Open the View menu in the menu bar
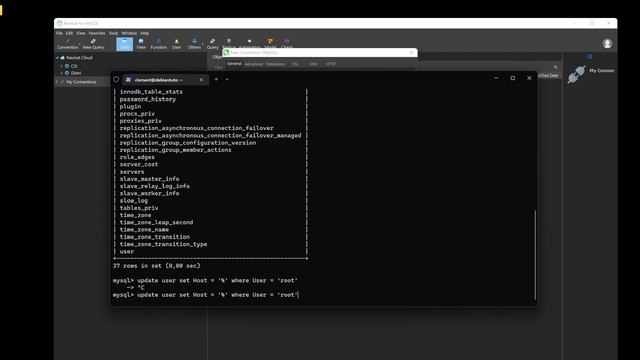The width and height of the screenshot is (640, 360). tap(81, 33)
